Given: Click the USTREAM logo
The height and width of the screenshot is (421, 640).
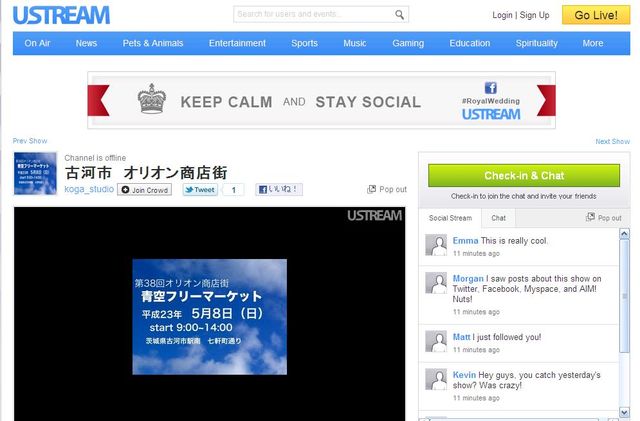Looking at the screenshot, I should click(61, 15).
